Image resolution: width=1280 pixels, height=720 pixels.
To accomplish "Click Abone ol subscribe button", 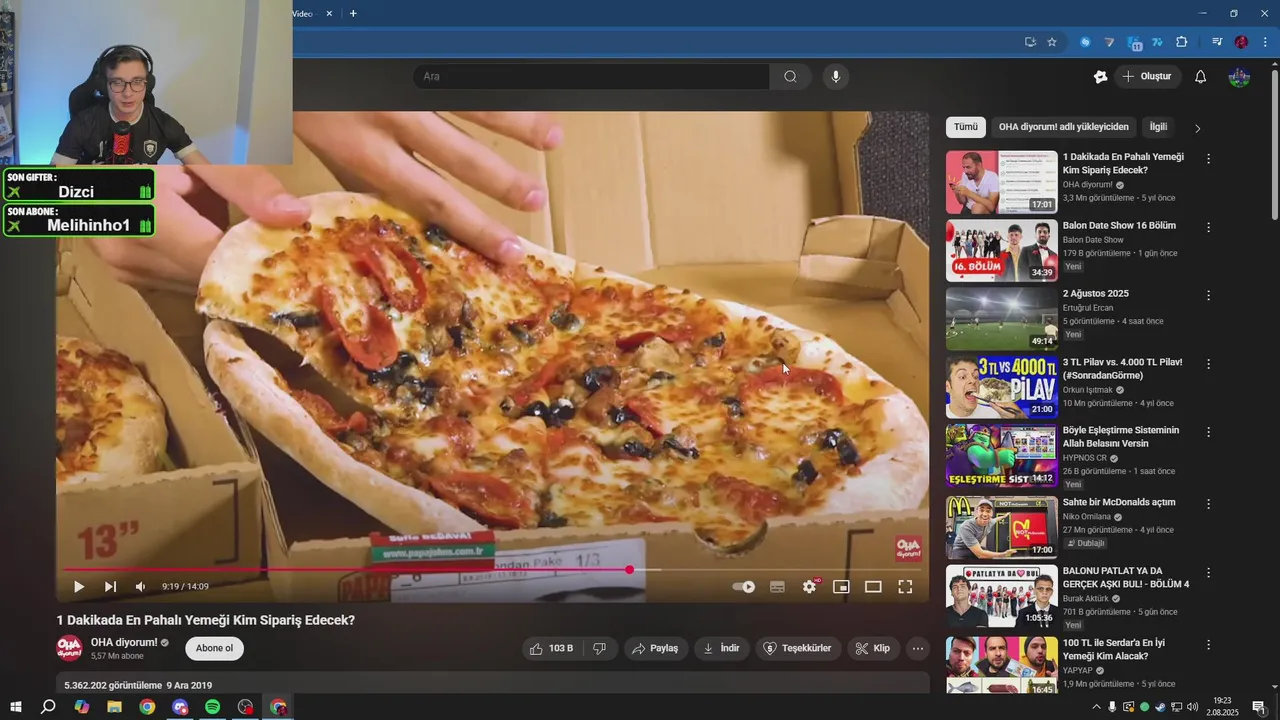I will 214,648.
